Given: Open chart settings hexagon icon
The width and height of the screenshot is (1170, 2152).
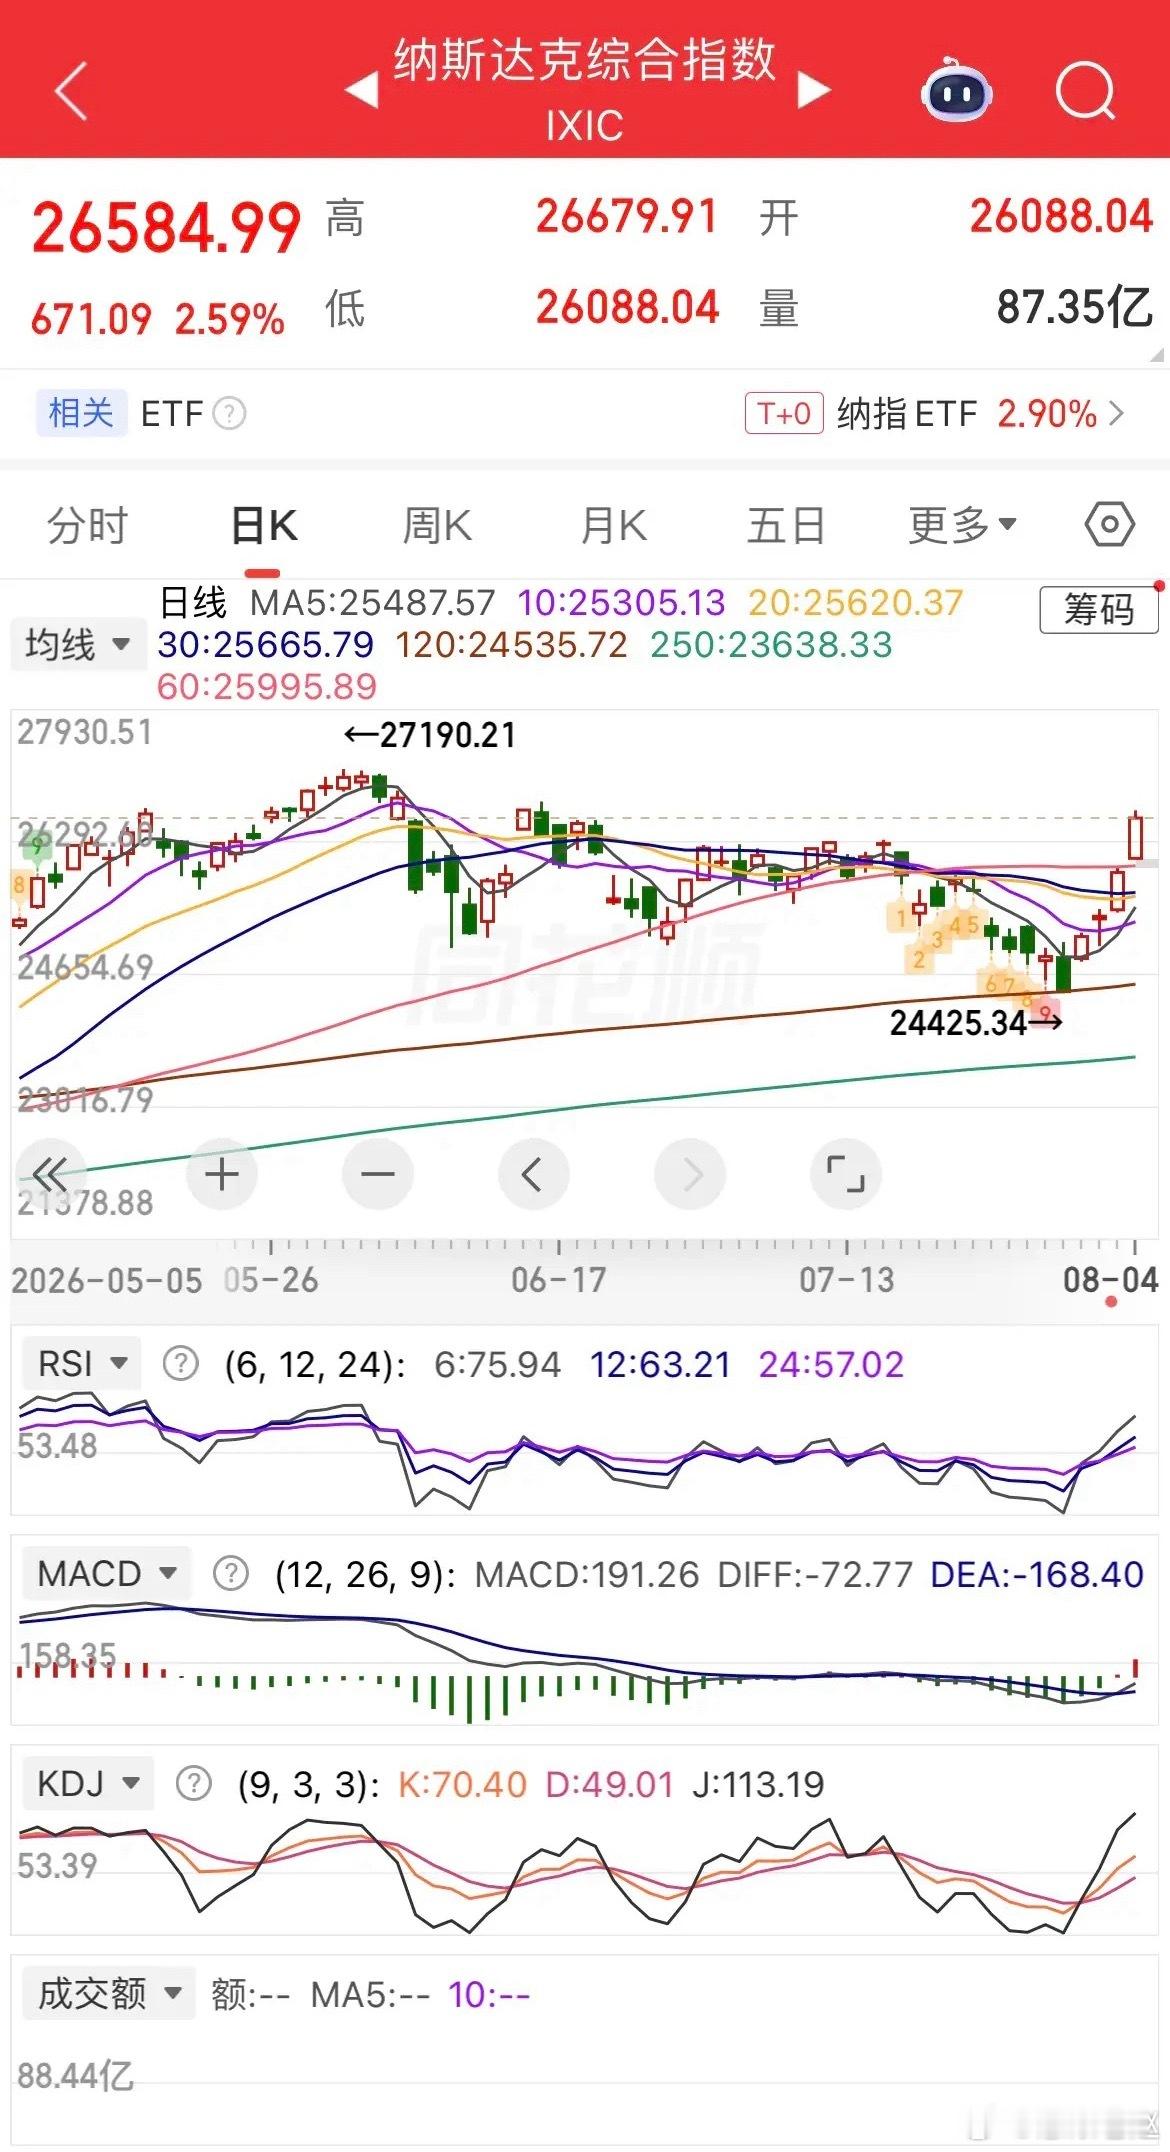Looking at the screenshot, I should (x=1110, y=524).
